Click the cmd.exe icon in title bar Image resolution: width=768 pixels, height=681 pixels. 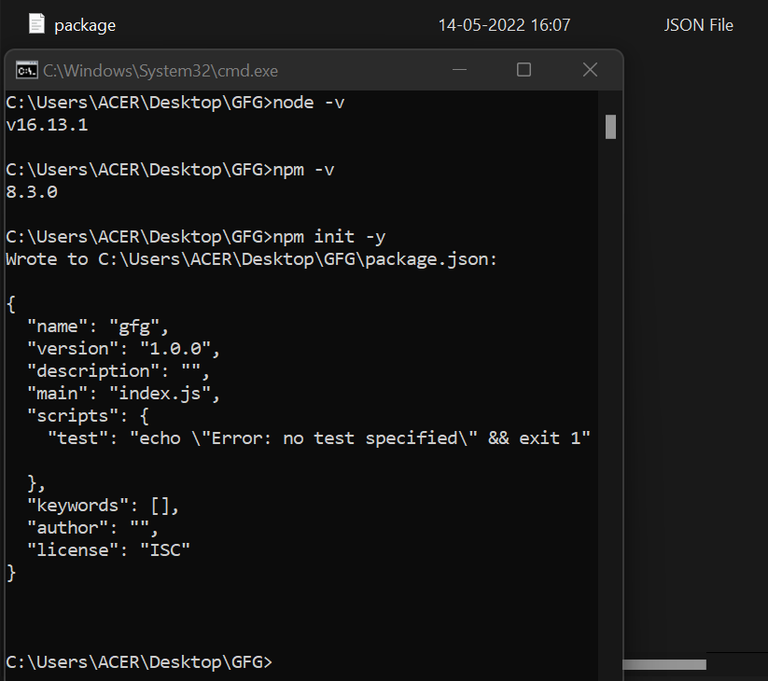(x=27, y=70)
